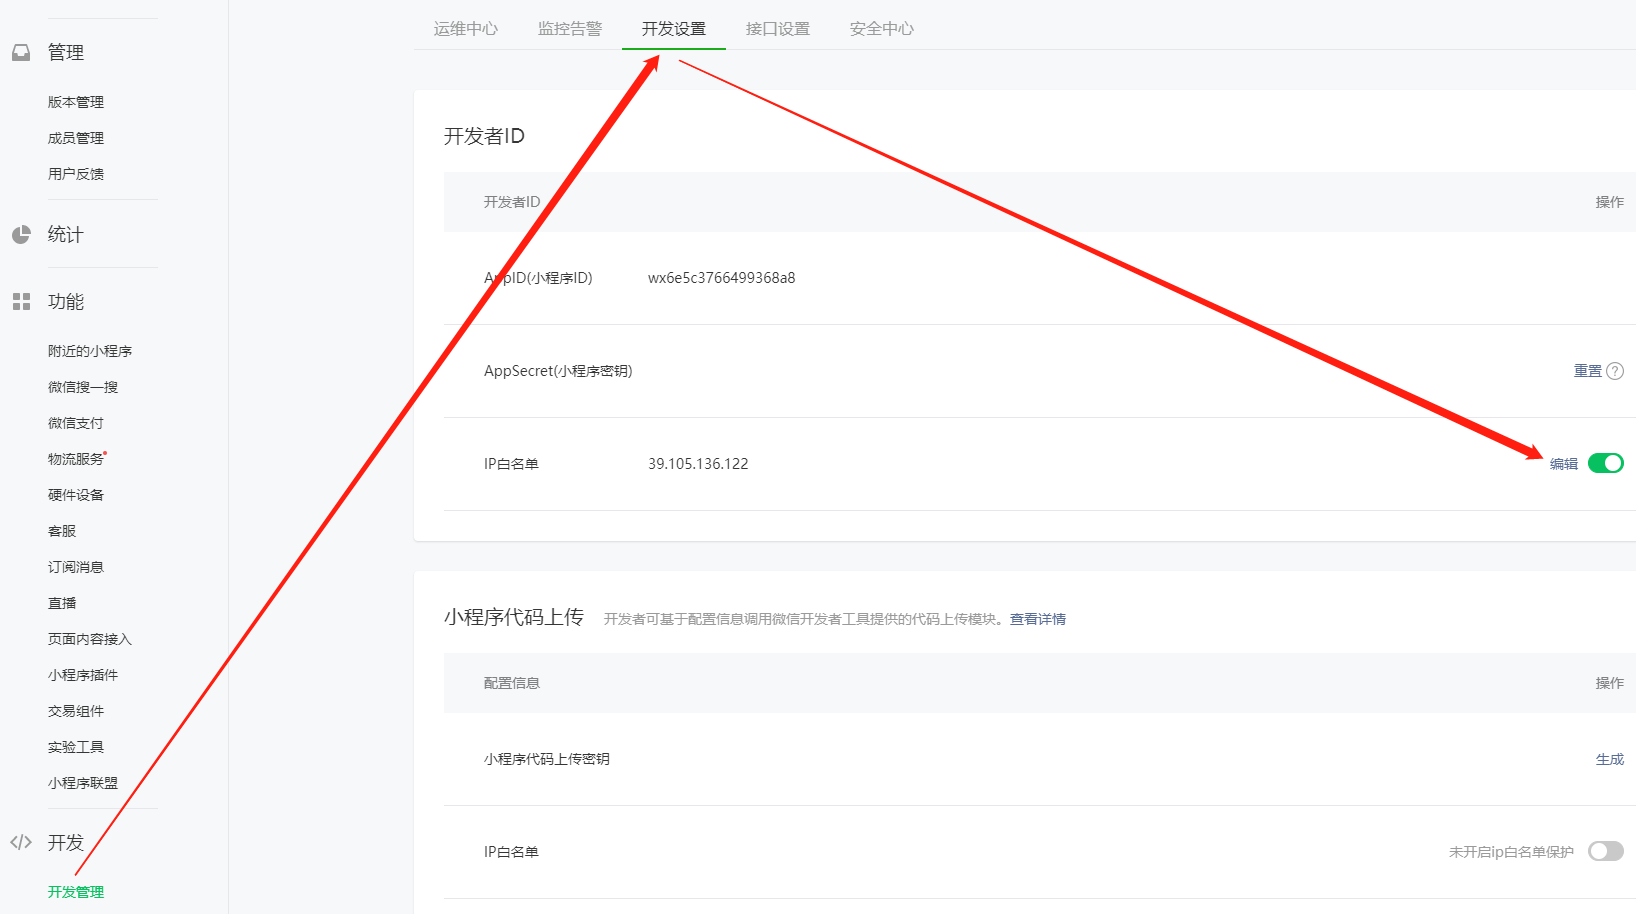
Task: Click the 开发 section heading
Action: tap(66, 842)
